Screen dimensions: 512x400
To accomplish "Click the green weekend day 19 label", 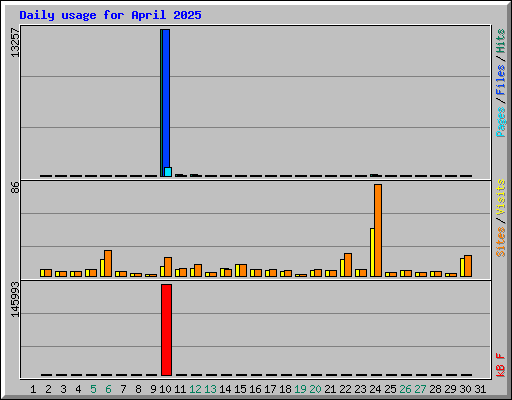I will (300, 389).
